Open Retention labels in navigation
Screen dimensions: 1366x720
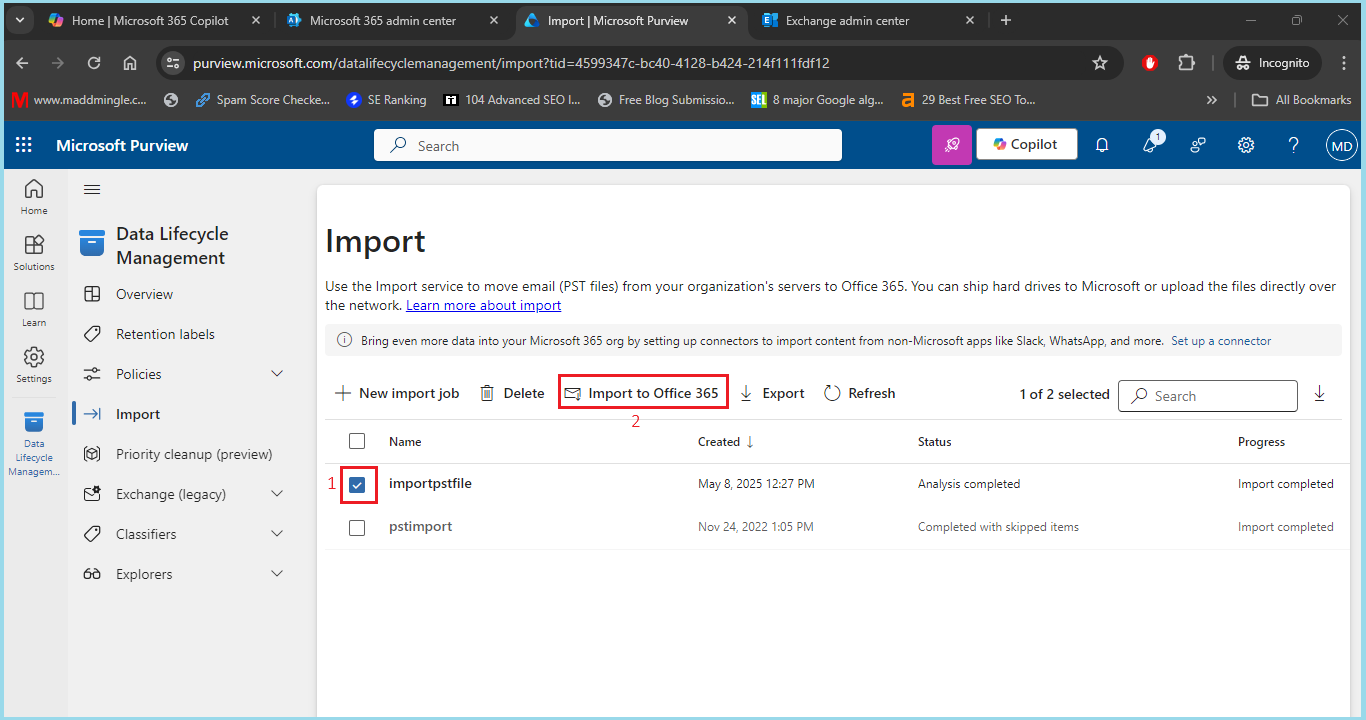(x=165, y=334)
